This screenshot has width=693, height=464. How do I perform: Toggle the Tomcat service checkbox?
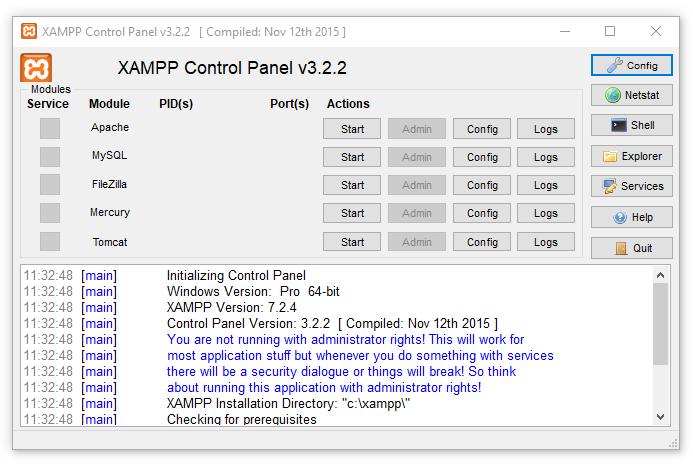point(50,242)
